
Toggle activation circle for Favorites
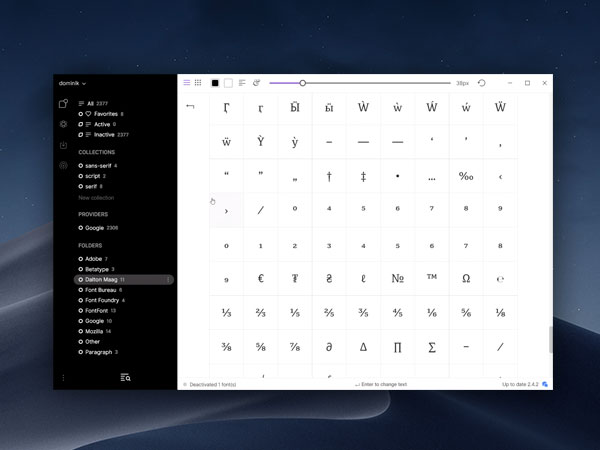tap(80, 114)
